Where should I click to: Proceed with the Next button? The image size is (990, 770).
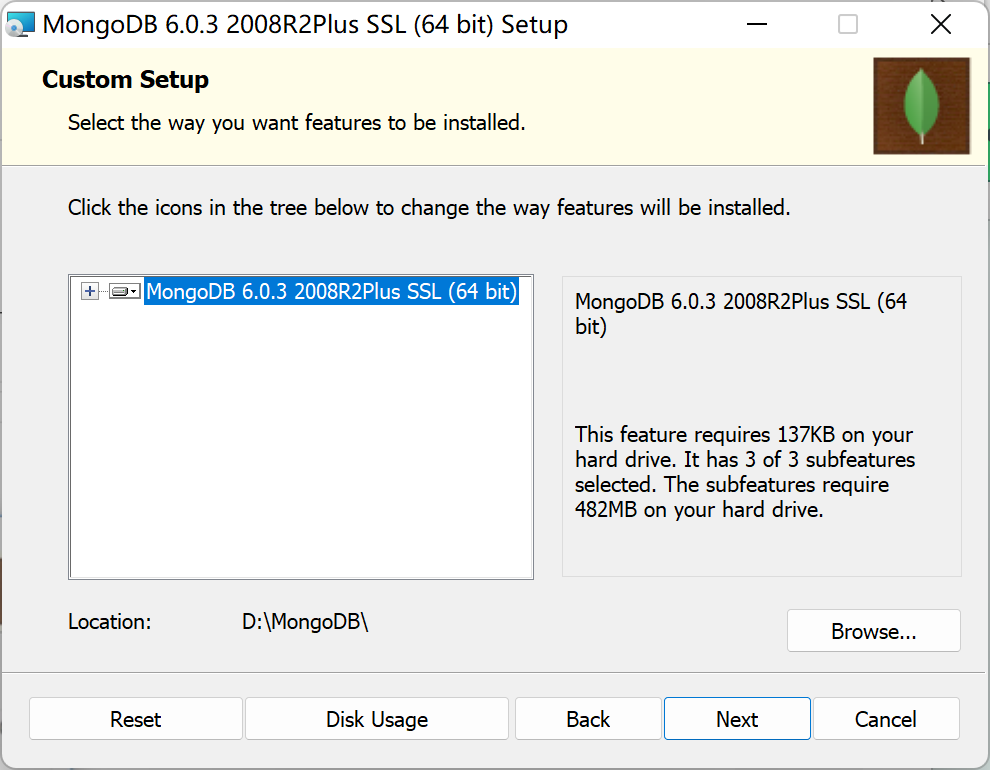pyautogui.click(x=737, y=719)
